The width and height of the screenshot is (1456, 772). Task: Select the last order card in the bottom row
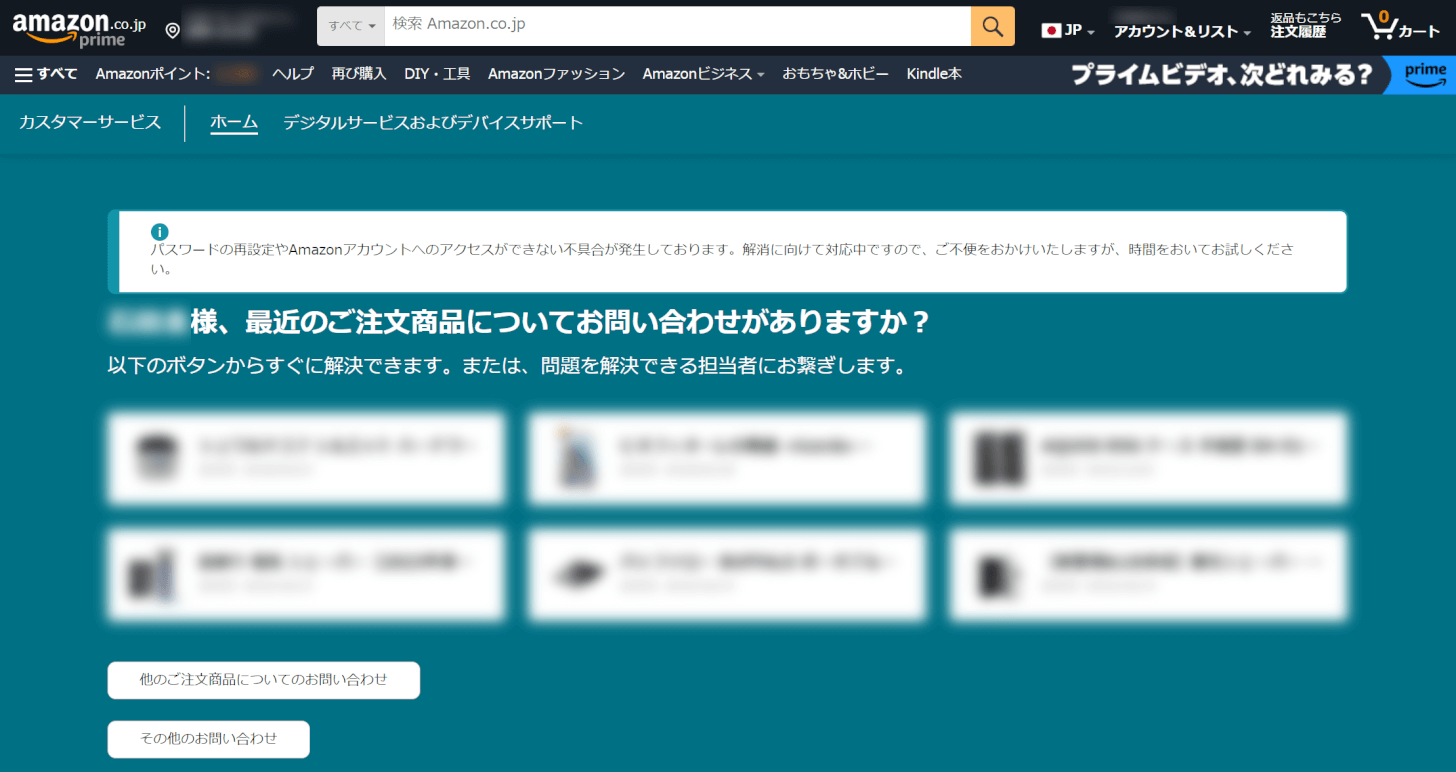tap(1148, 574)
